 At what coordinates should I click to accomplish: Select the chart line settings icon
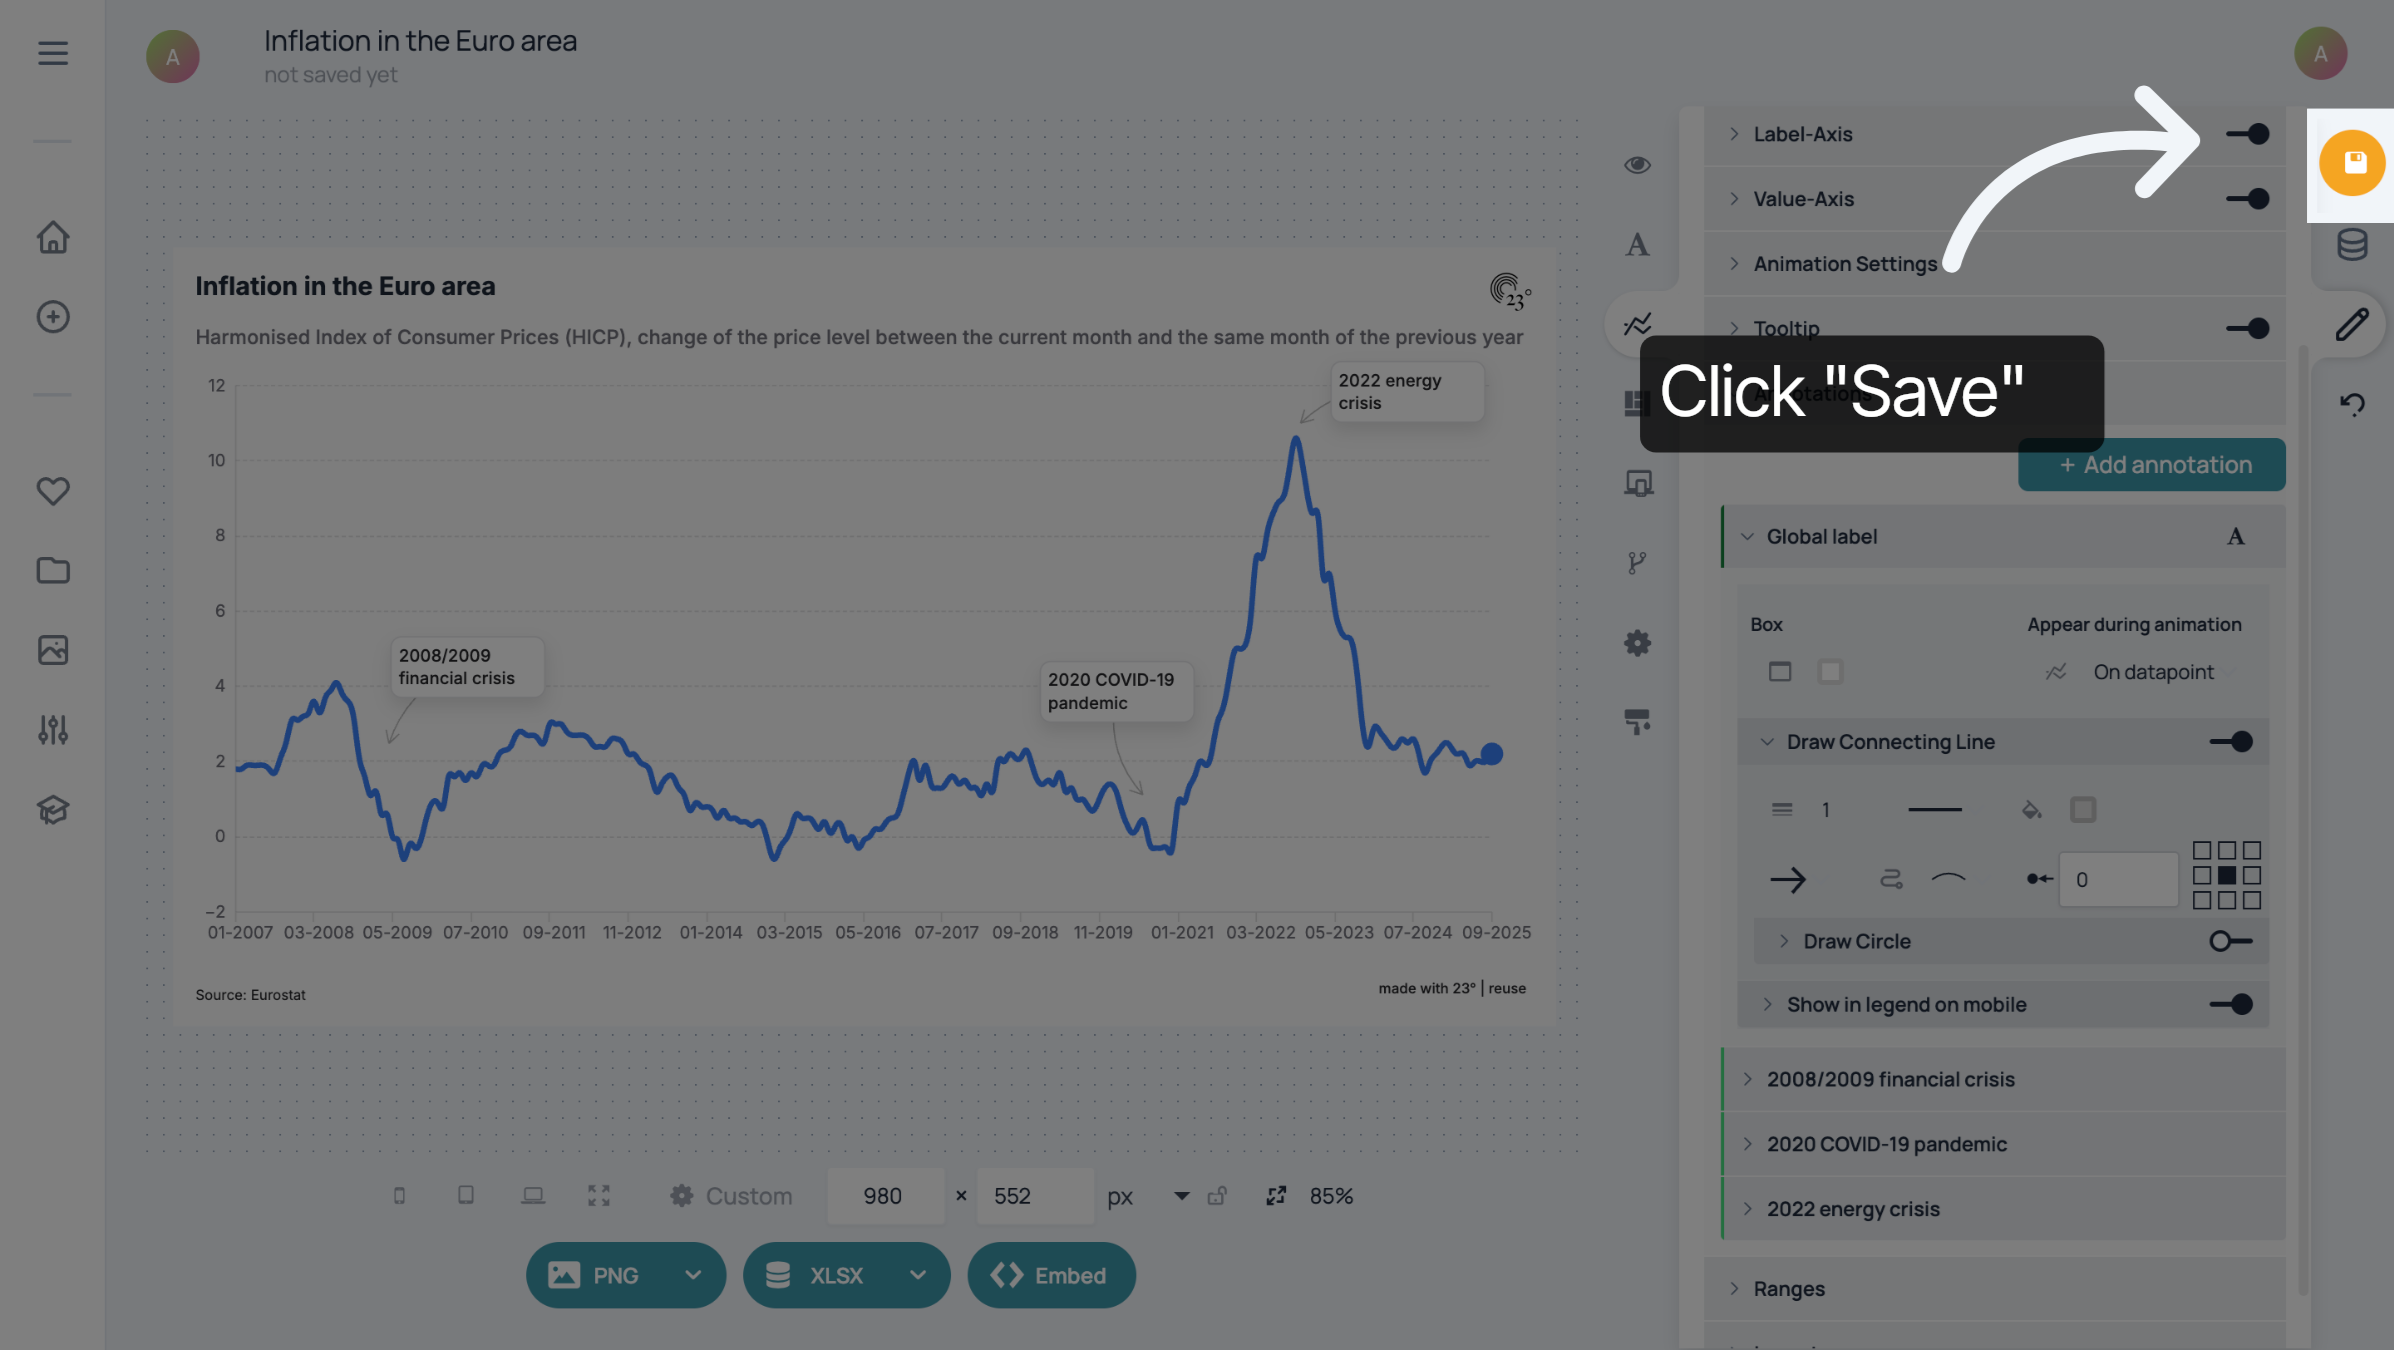coord(1637,324)
